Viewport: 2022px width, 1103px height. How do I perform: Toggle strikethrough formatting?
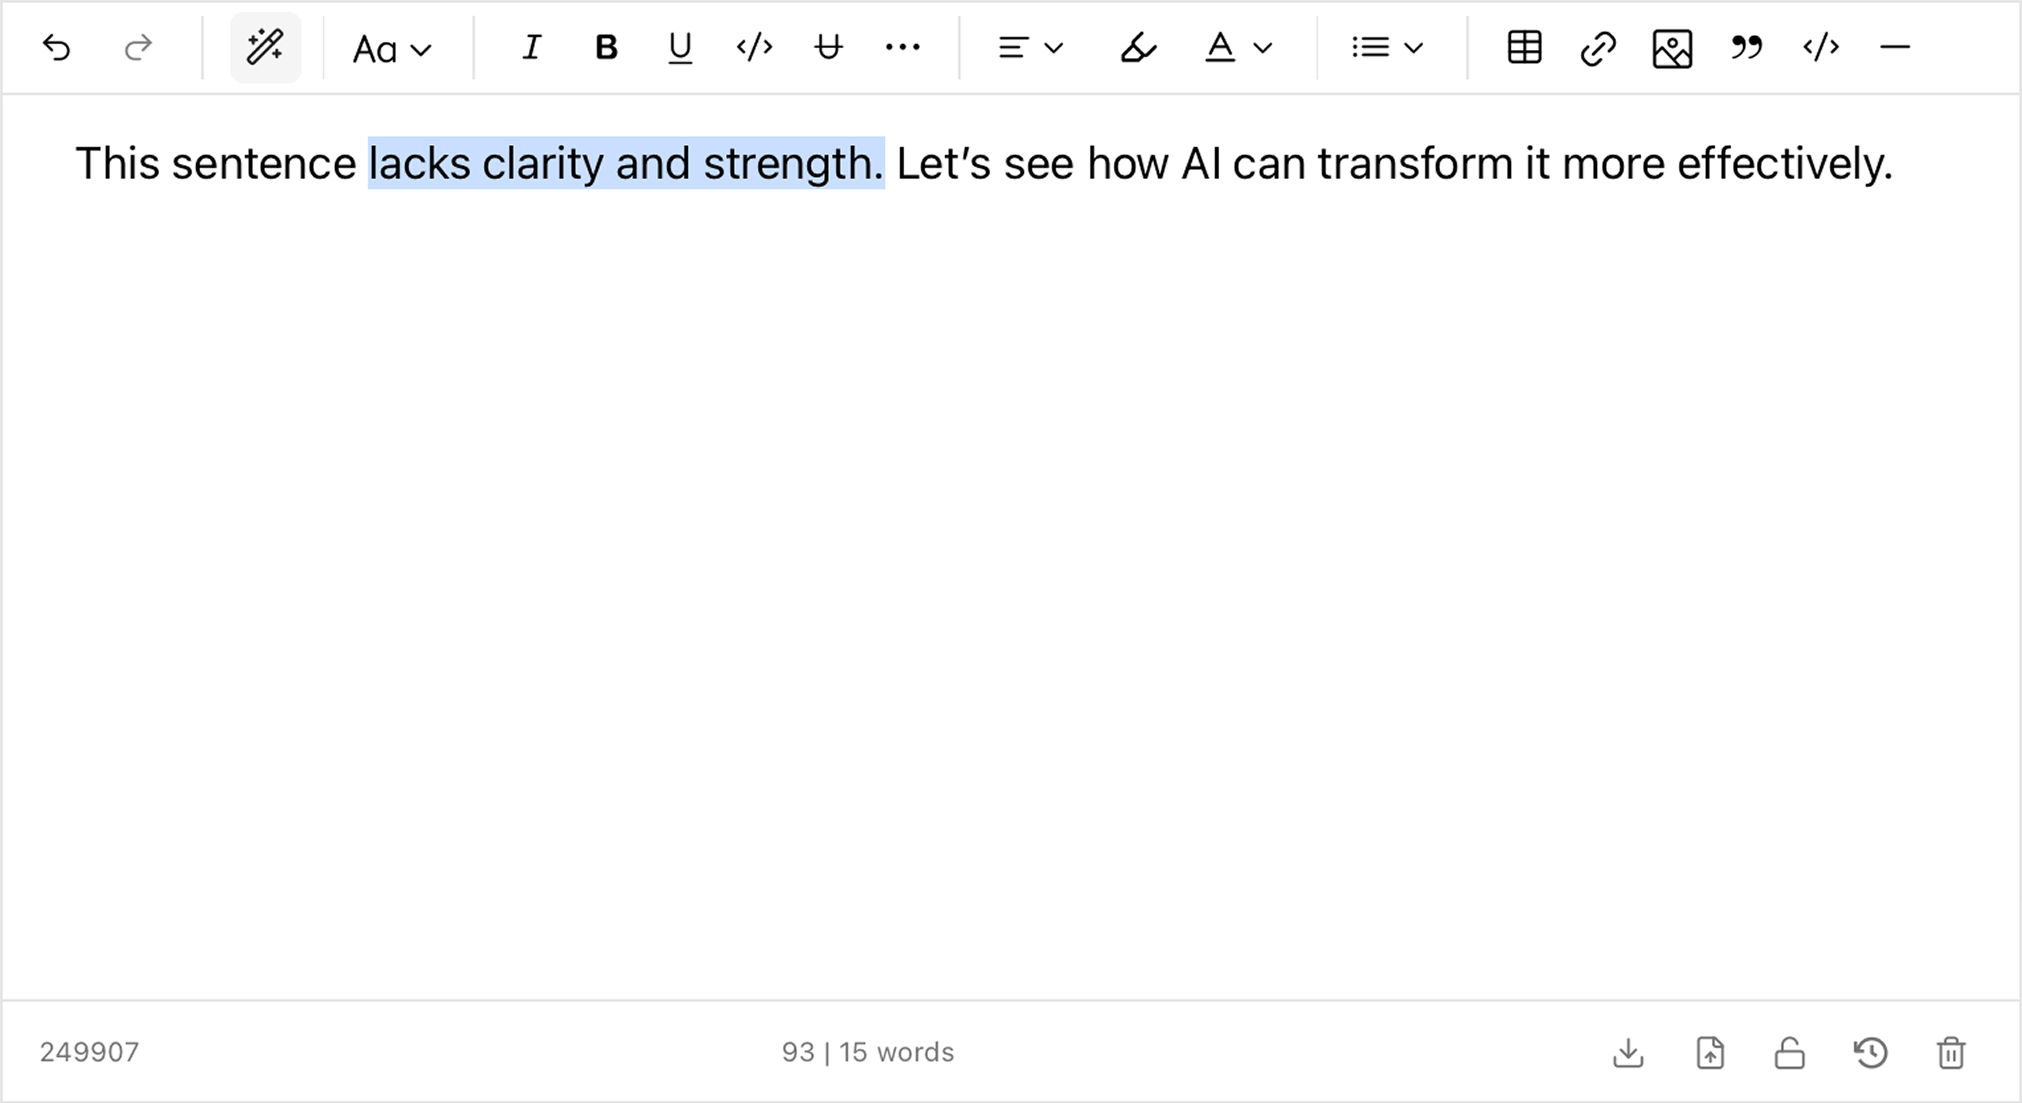[828, 47]
